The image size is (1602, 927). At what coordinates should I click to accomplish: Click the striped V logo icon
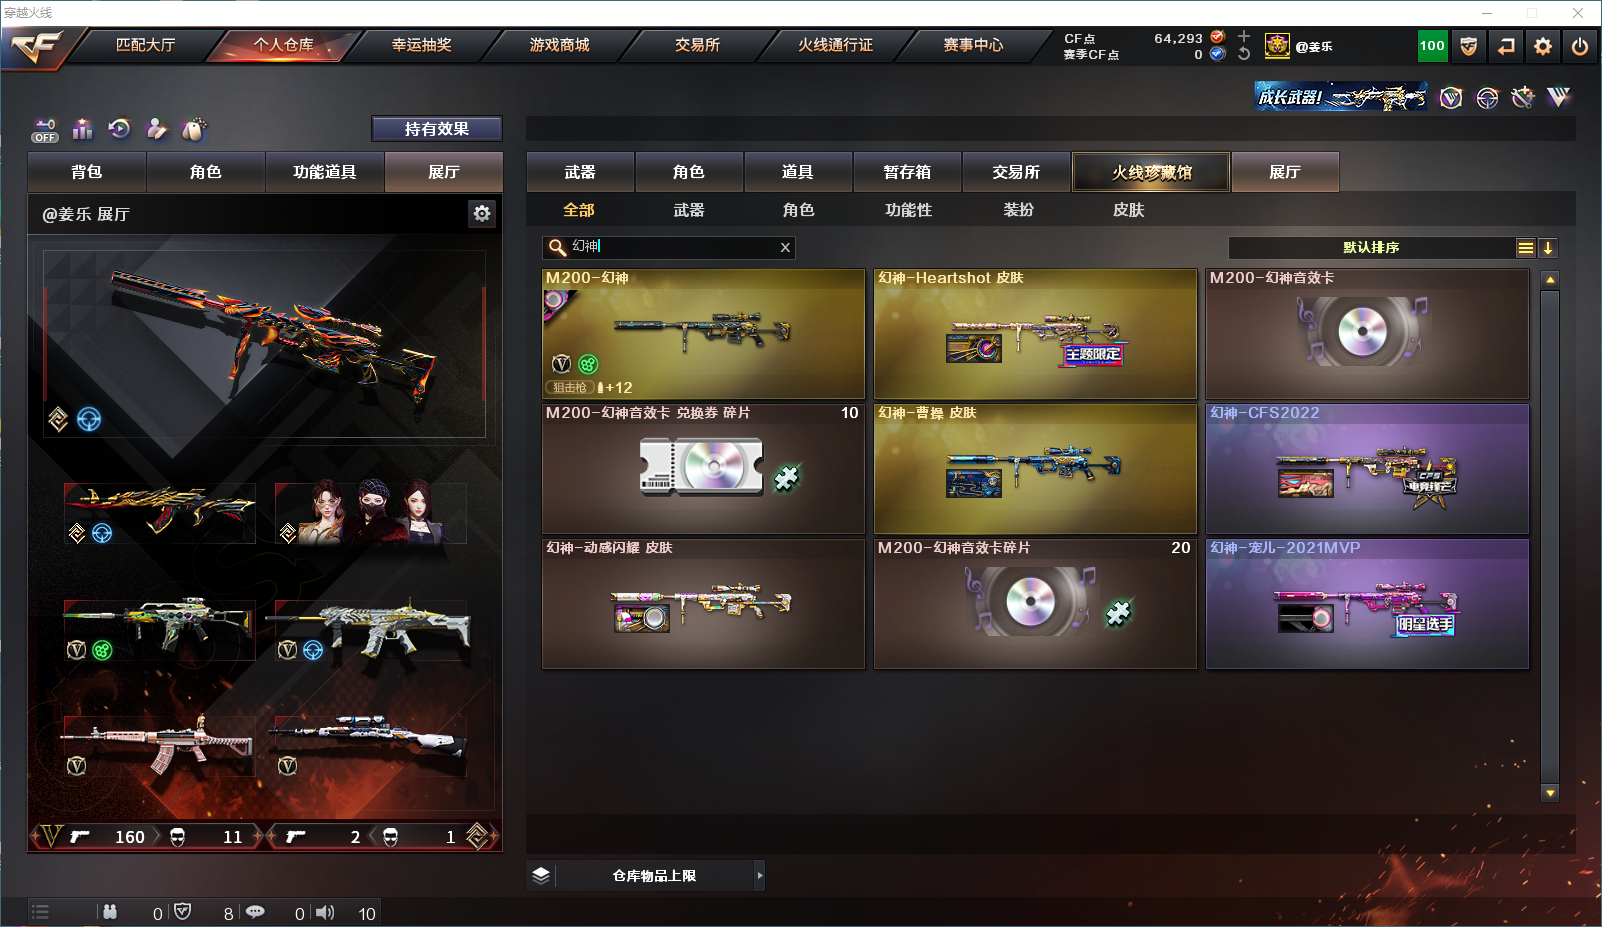point(1558,97)
